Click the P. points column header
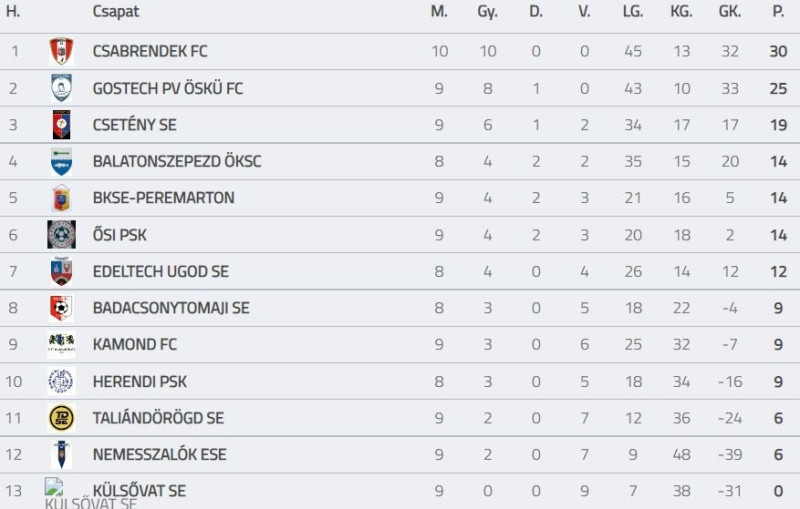Screen dimensions: 800x509 778,12
